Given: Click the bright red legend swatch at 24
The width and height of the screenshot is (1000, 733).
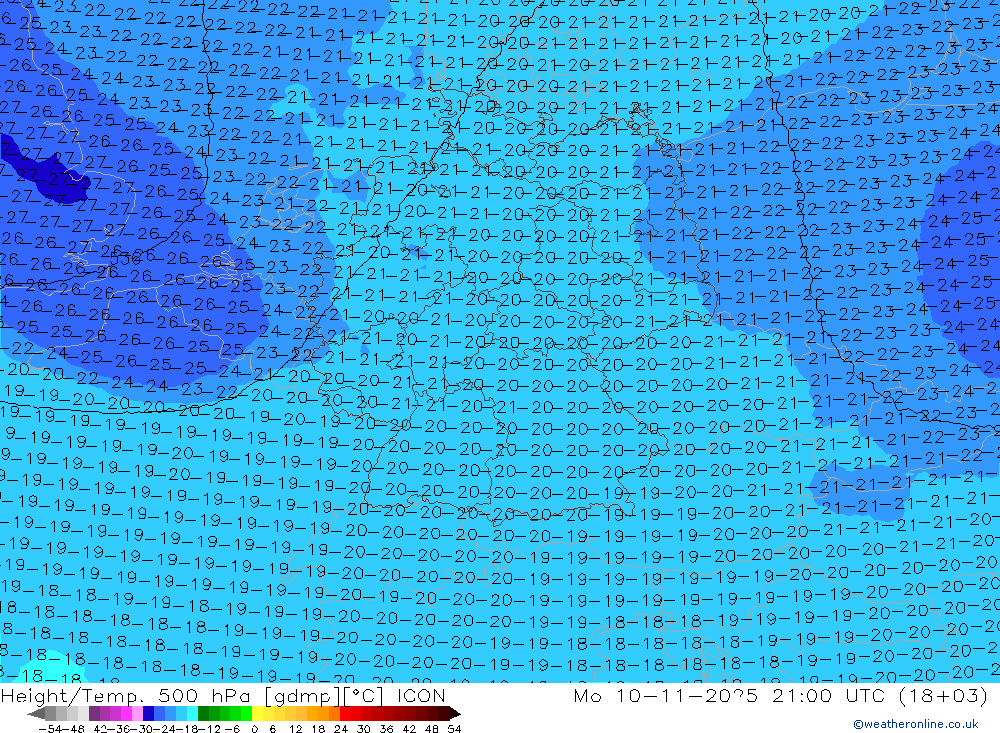Looking at the screenshot, I should point(345,713).
